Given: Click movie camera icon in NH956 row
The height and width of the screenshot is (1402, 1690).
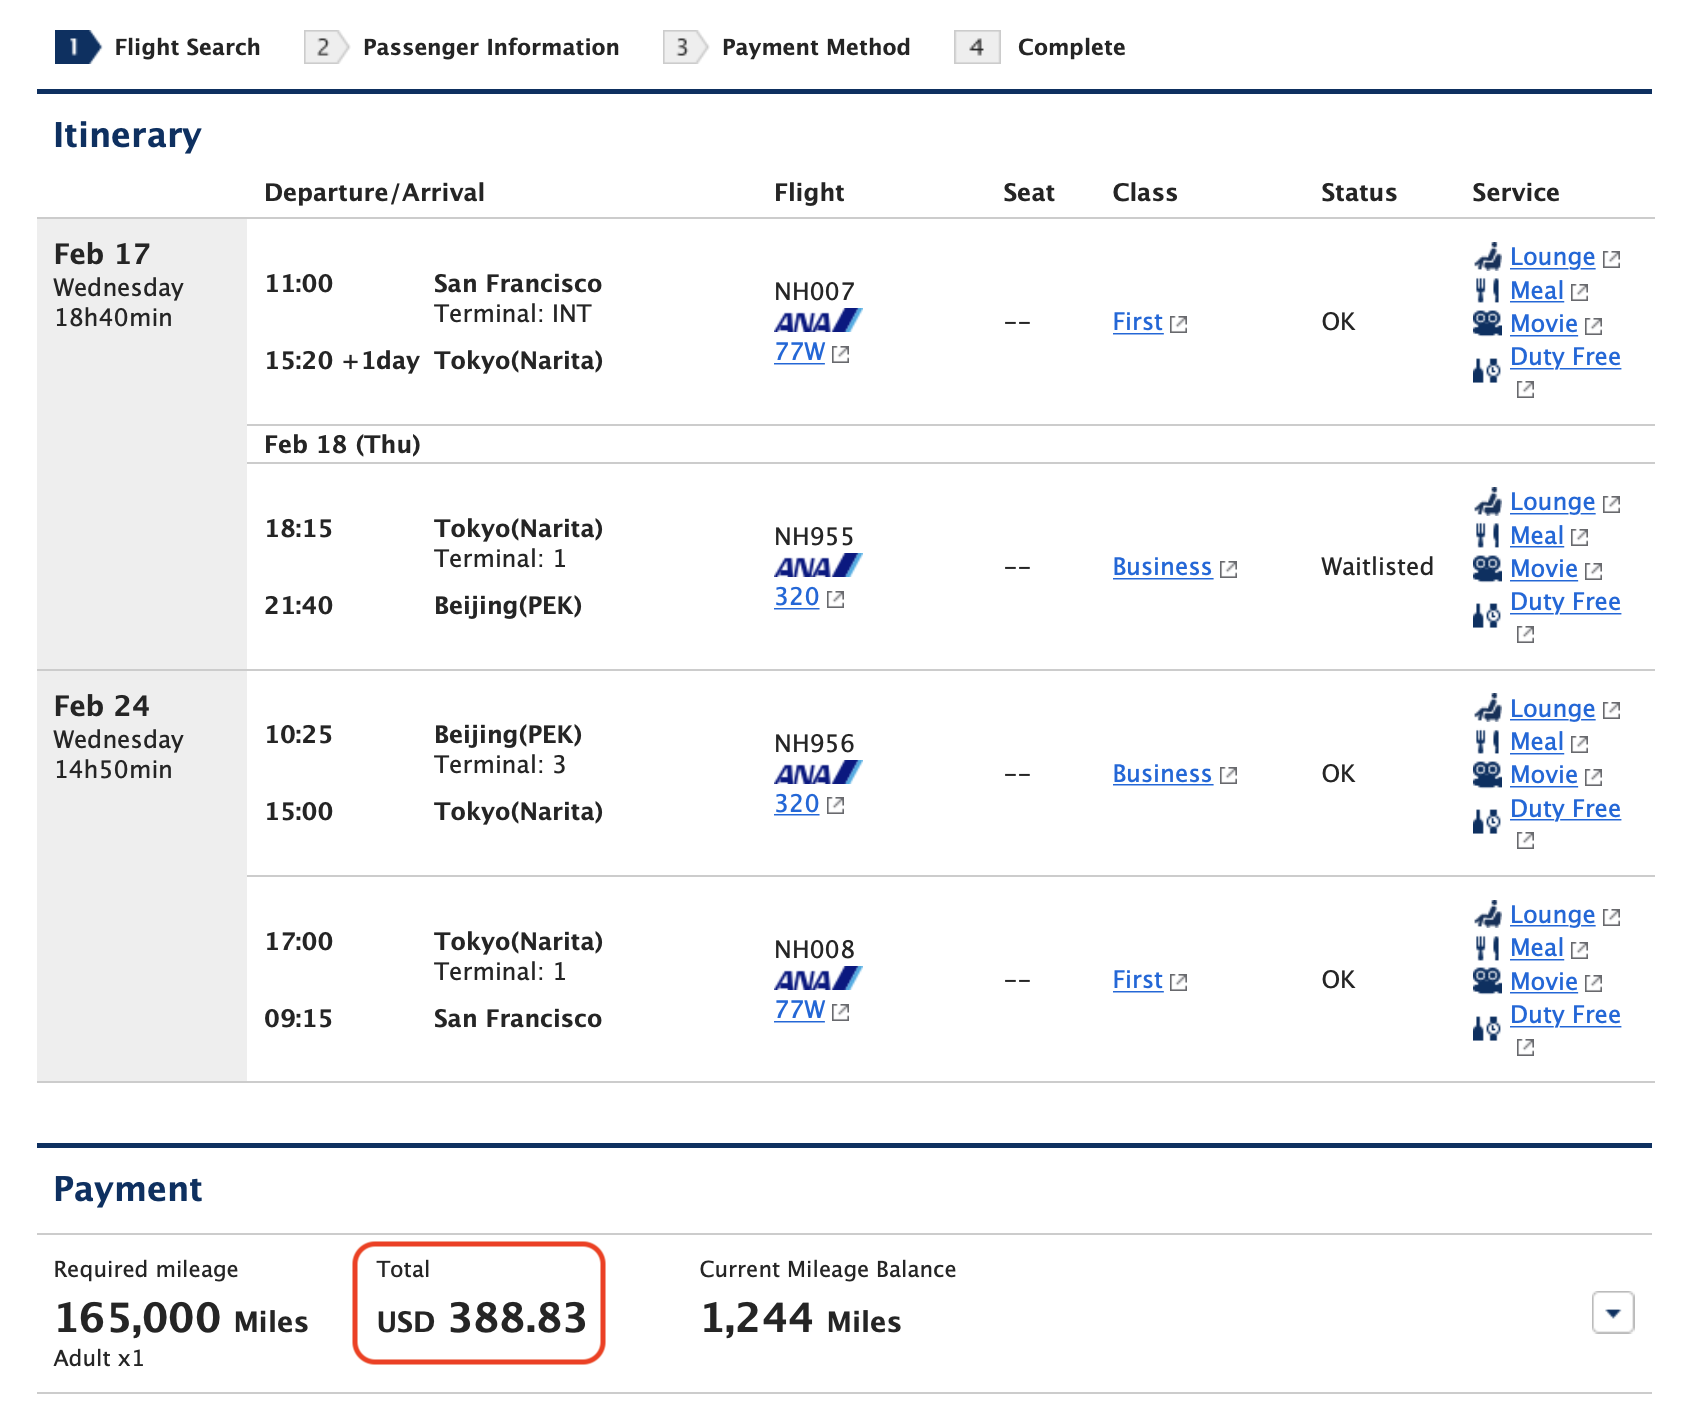Looking at the screenshot, I should point(1488,774).
